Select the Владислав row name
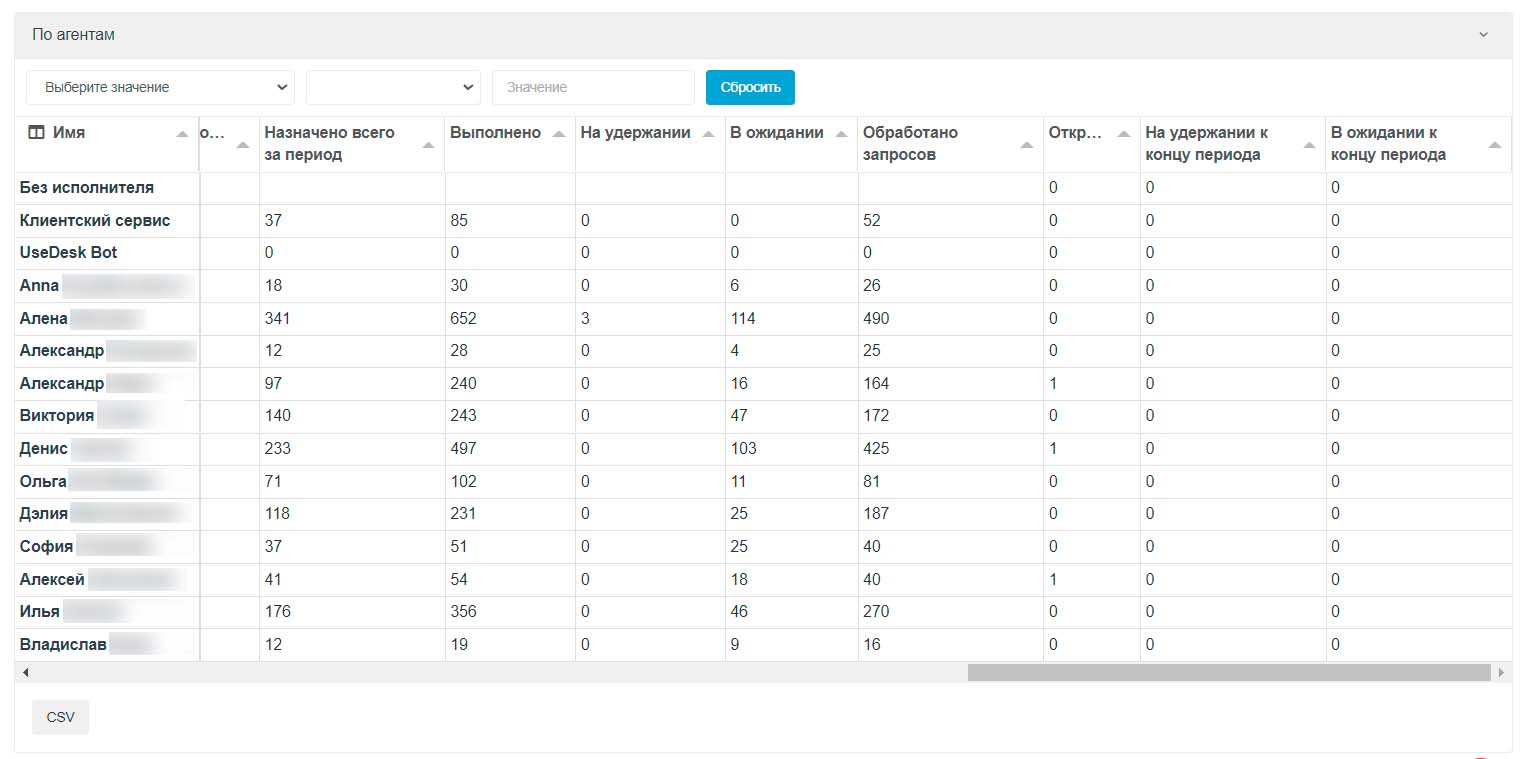The image size is (1526, 759). [63, 644]
